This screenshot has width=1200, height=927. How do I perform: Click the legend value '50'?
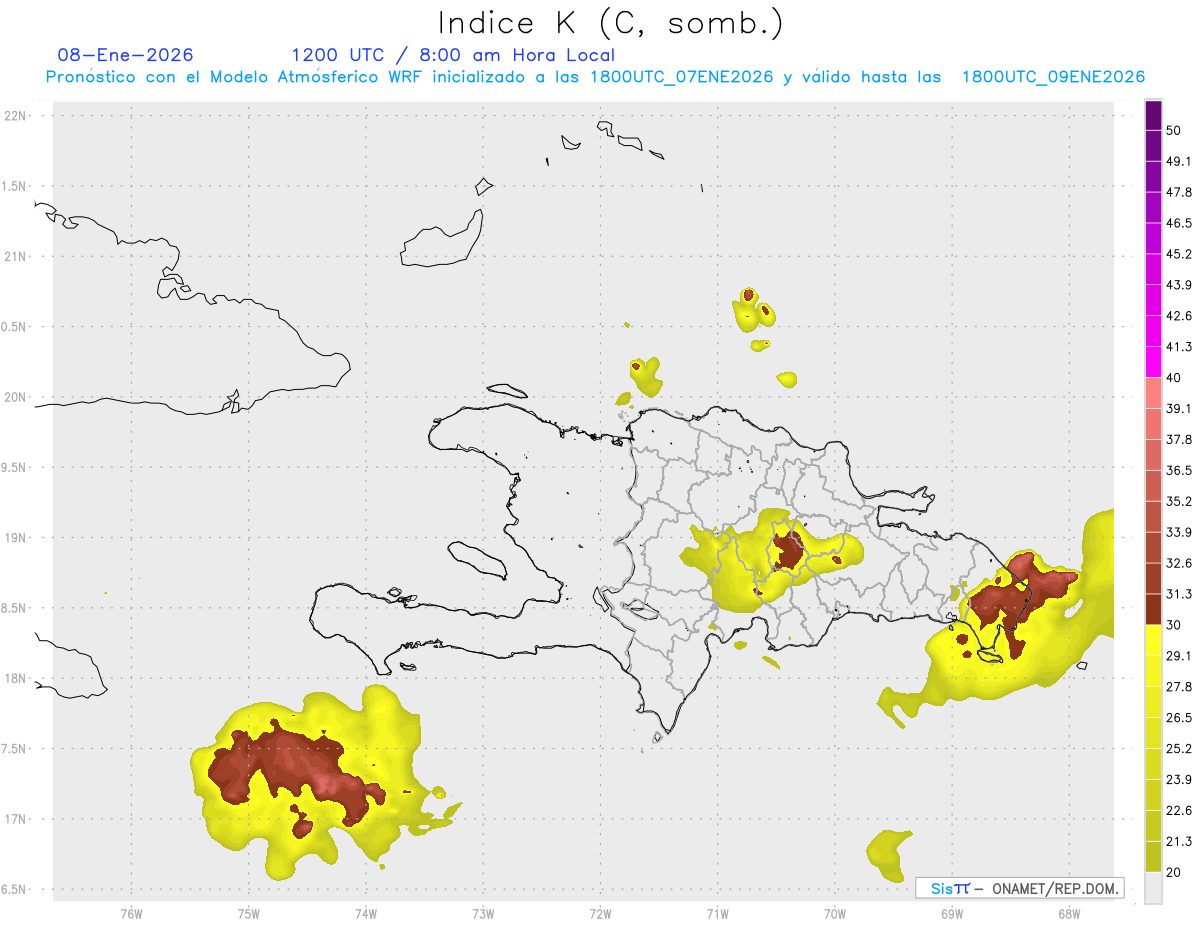pyautogui.click(x=1174, y=131)
